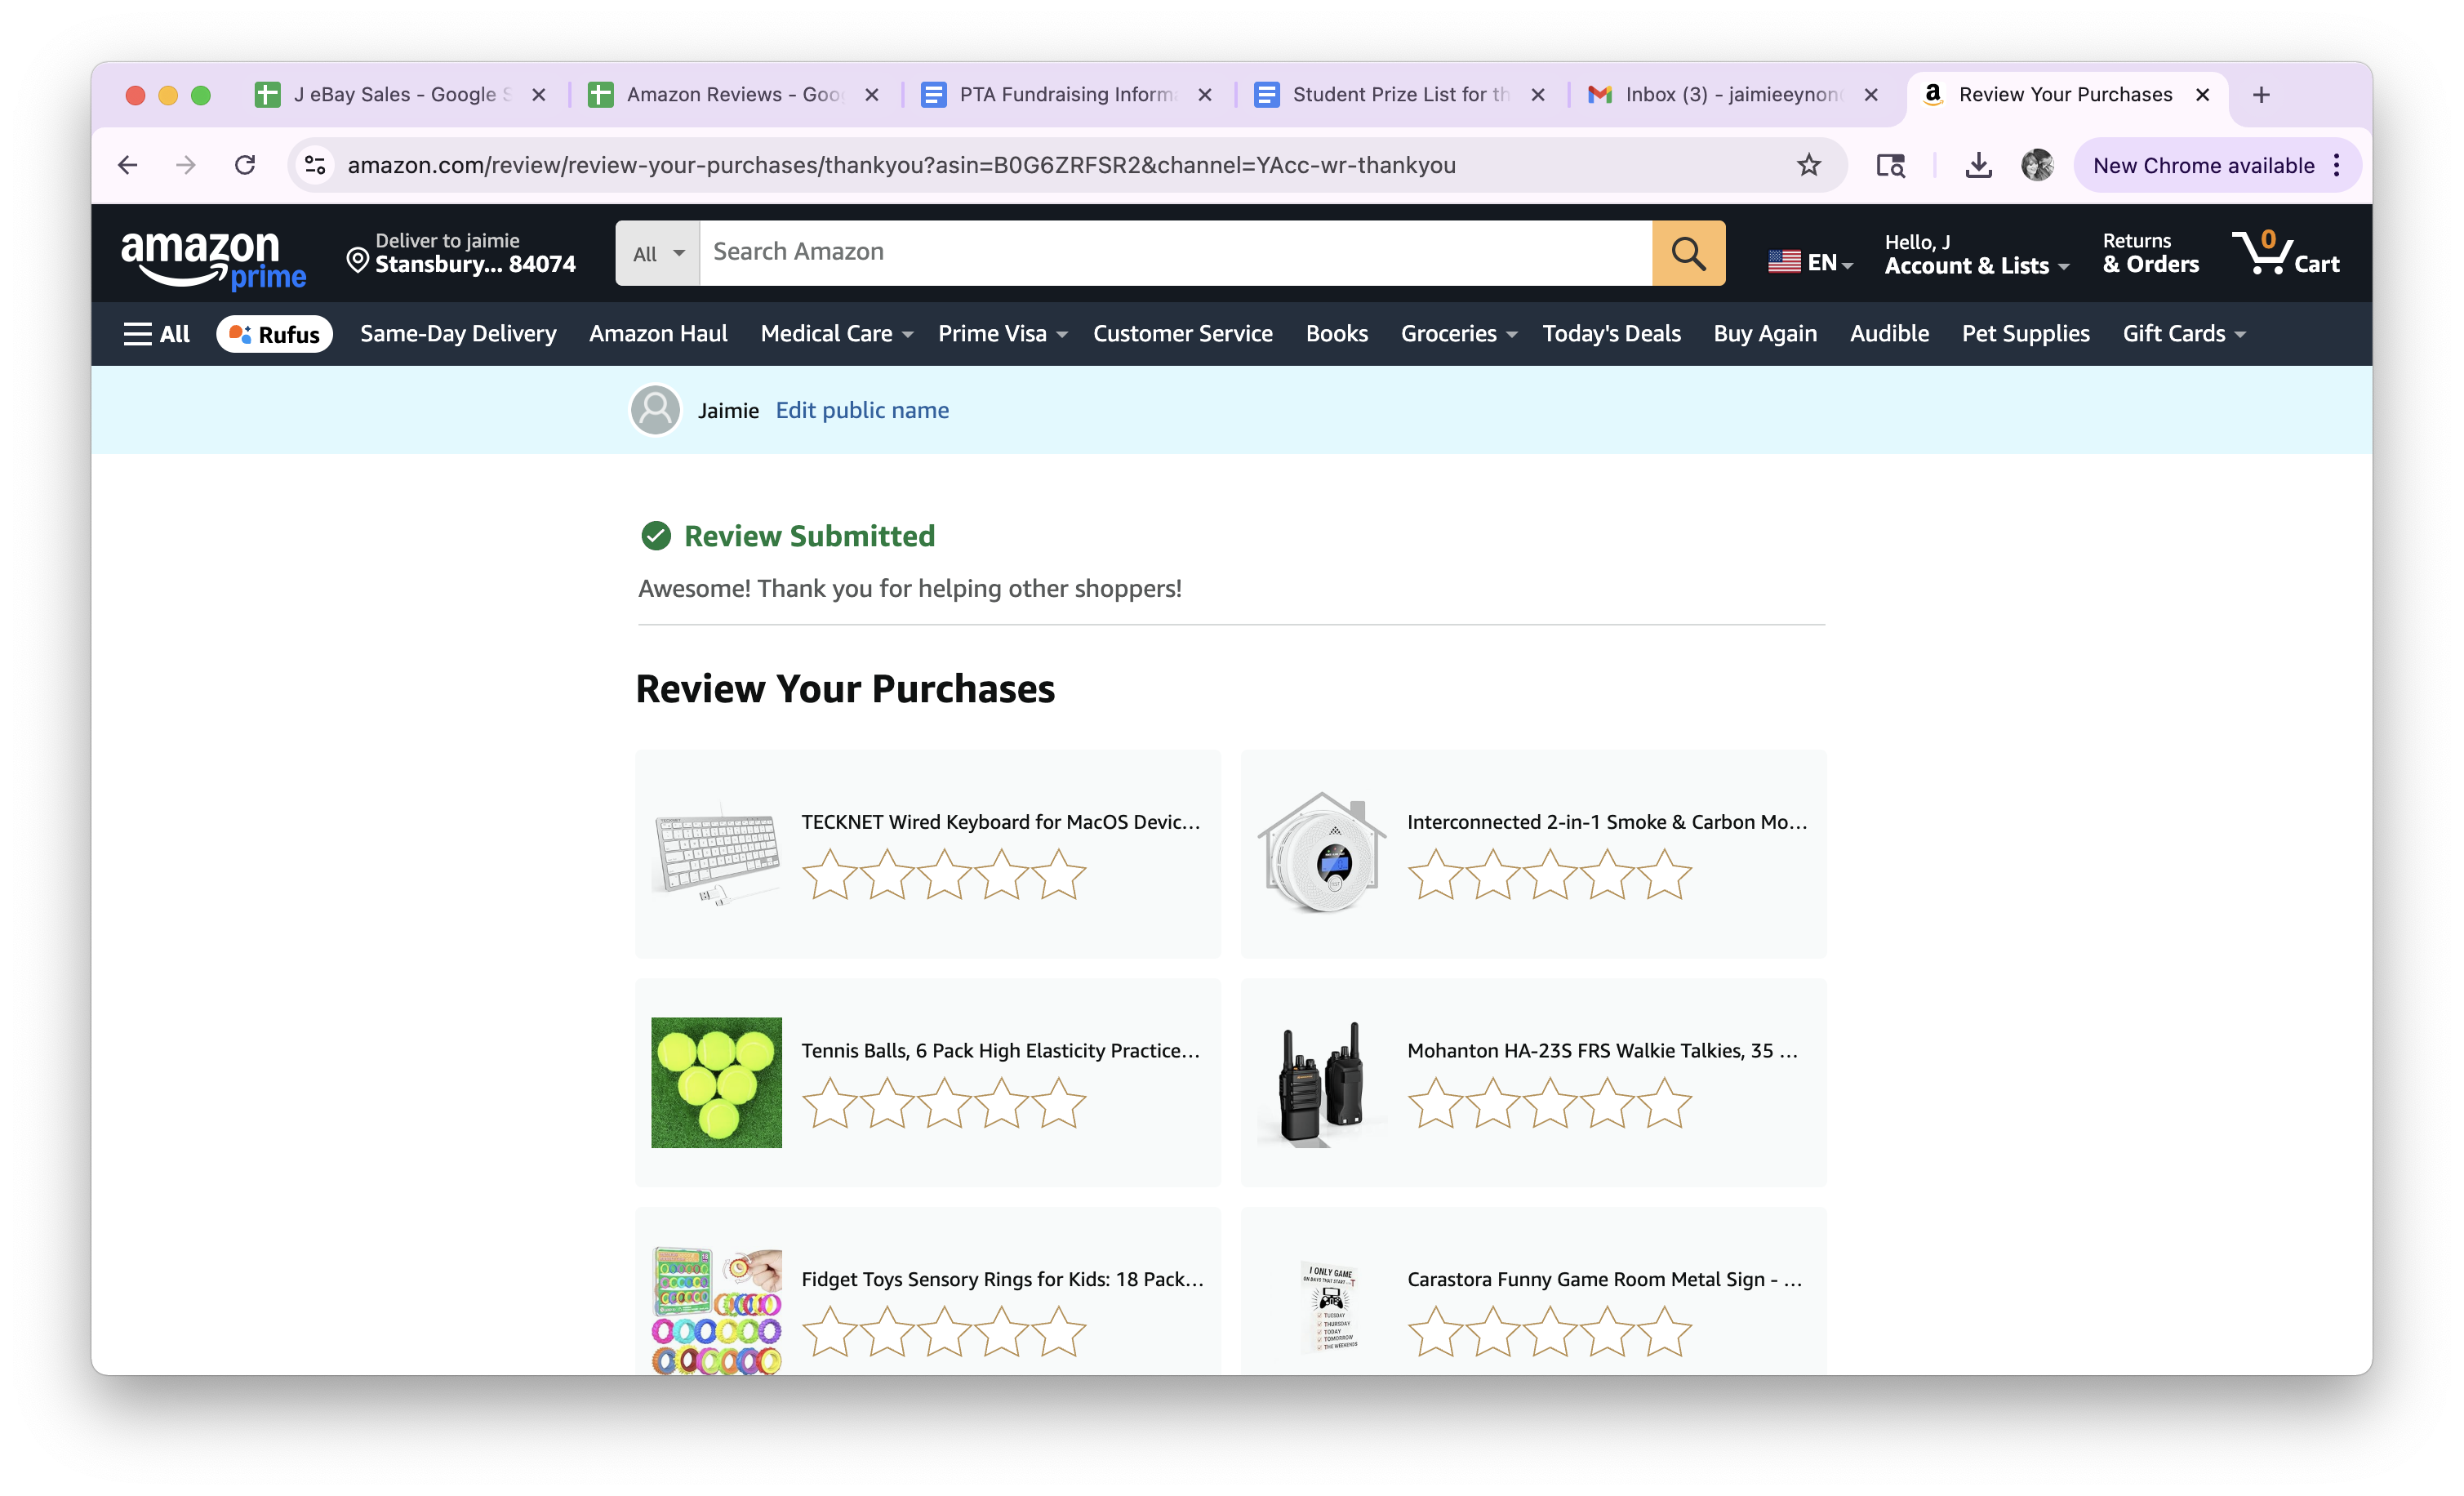Give the smoke and carbon monitor one star

tap(1435, 875)
